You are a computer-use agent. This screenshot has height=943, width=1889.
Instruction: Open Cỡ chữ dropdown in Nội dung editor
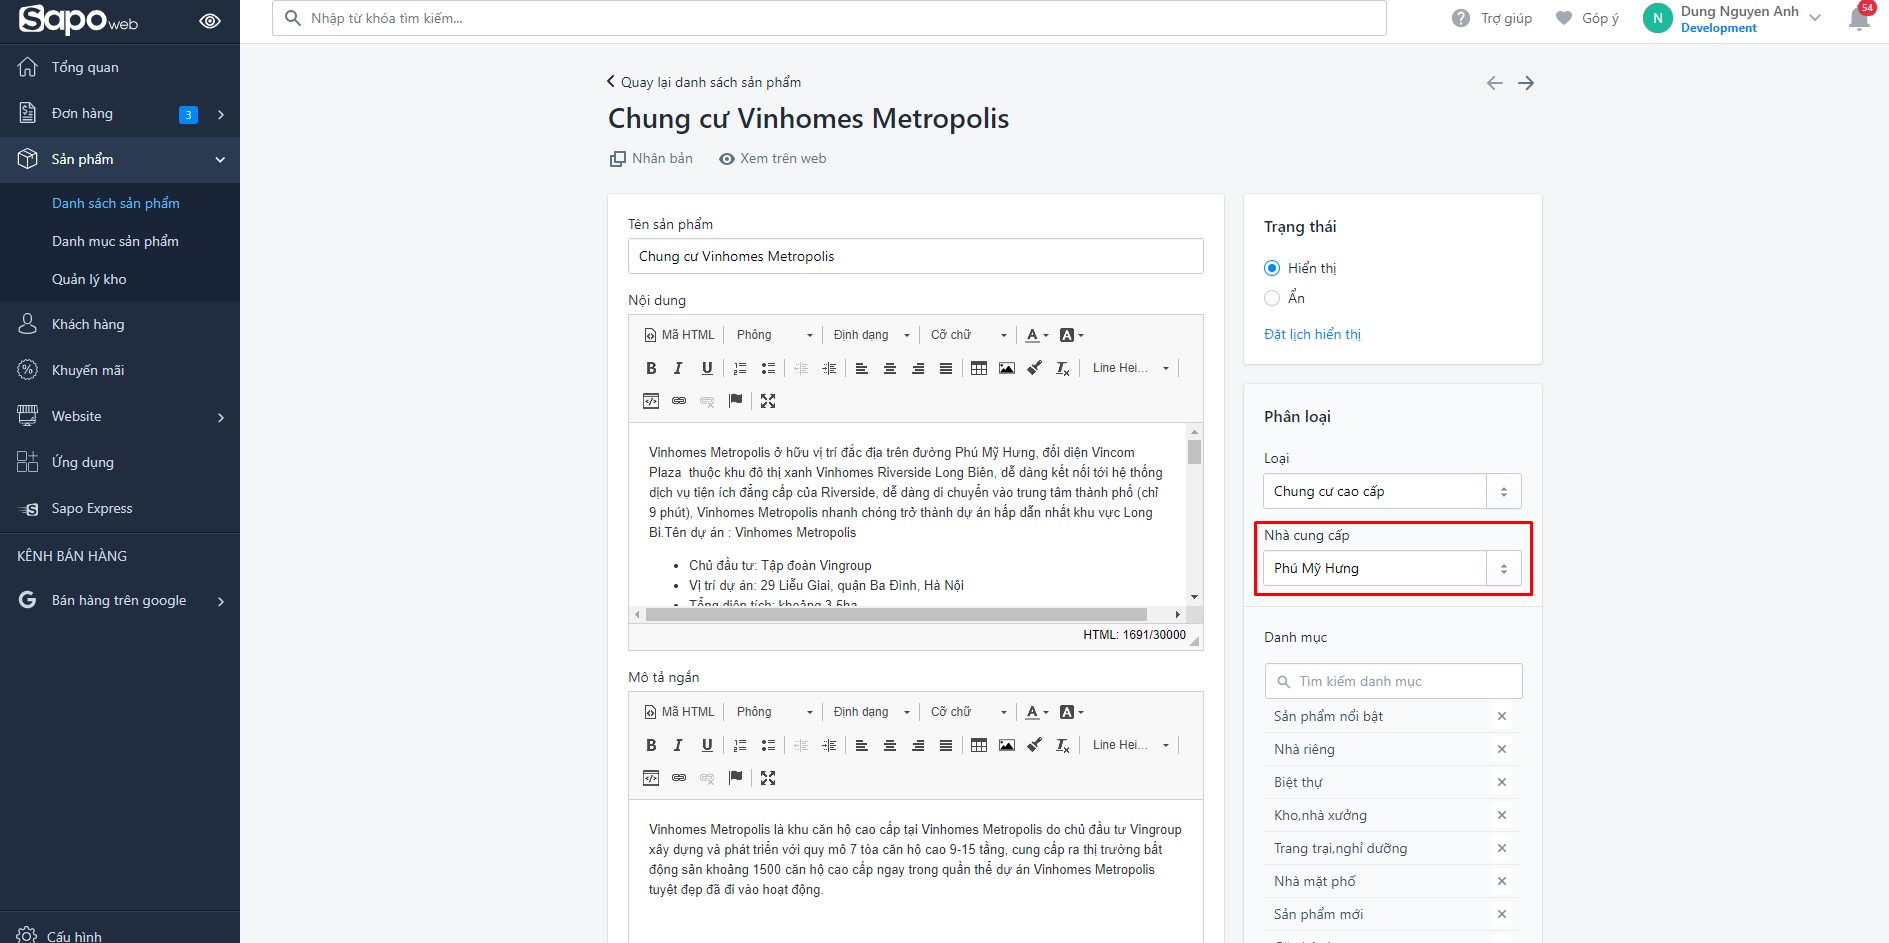(x=968, y=335)
